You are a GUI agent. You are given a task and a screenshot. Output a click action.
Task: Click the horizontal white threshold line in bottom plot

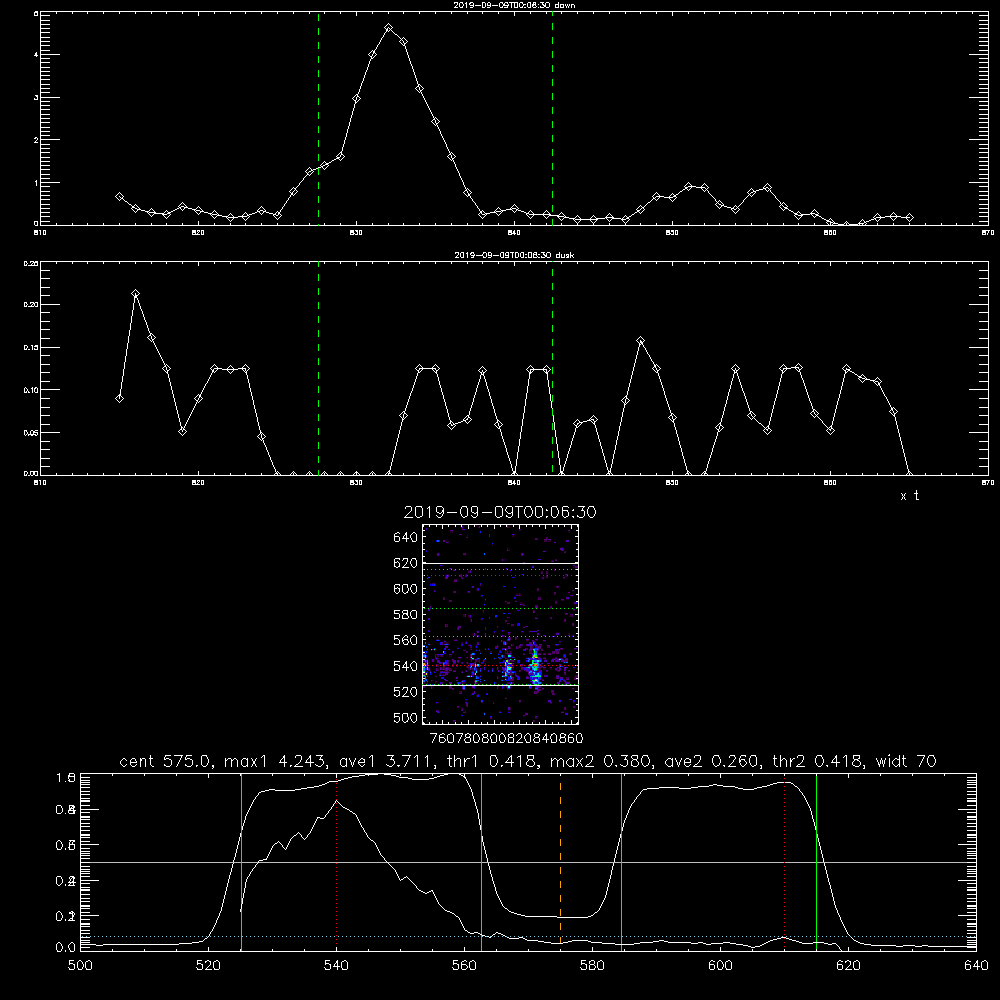point(528,862)
